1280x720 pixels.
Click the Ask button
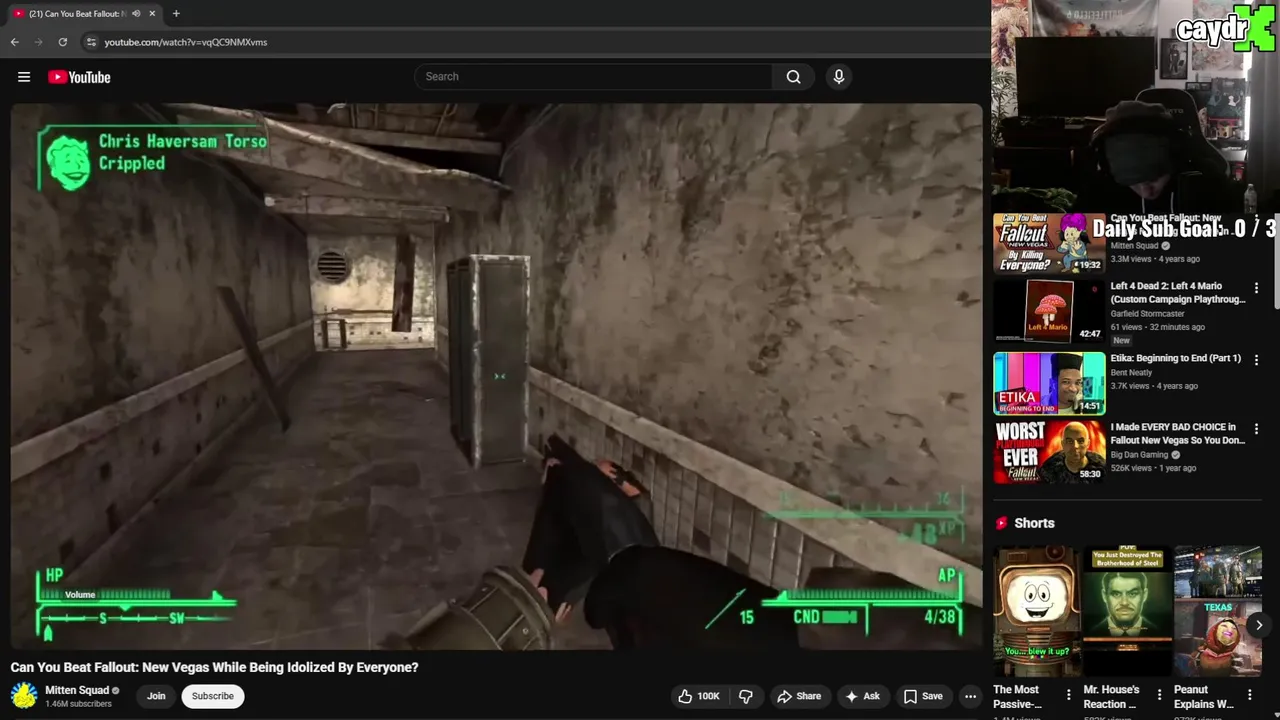point(862,696)
